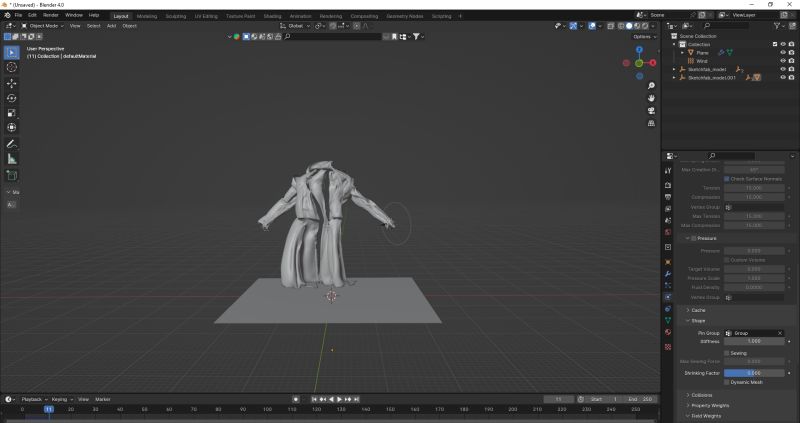800x423 pixels.
Task: Click the viewport Options button
Action: (x=644, y=37)
